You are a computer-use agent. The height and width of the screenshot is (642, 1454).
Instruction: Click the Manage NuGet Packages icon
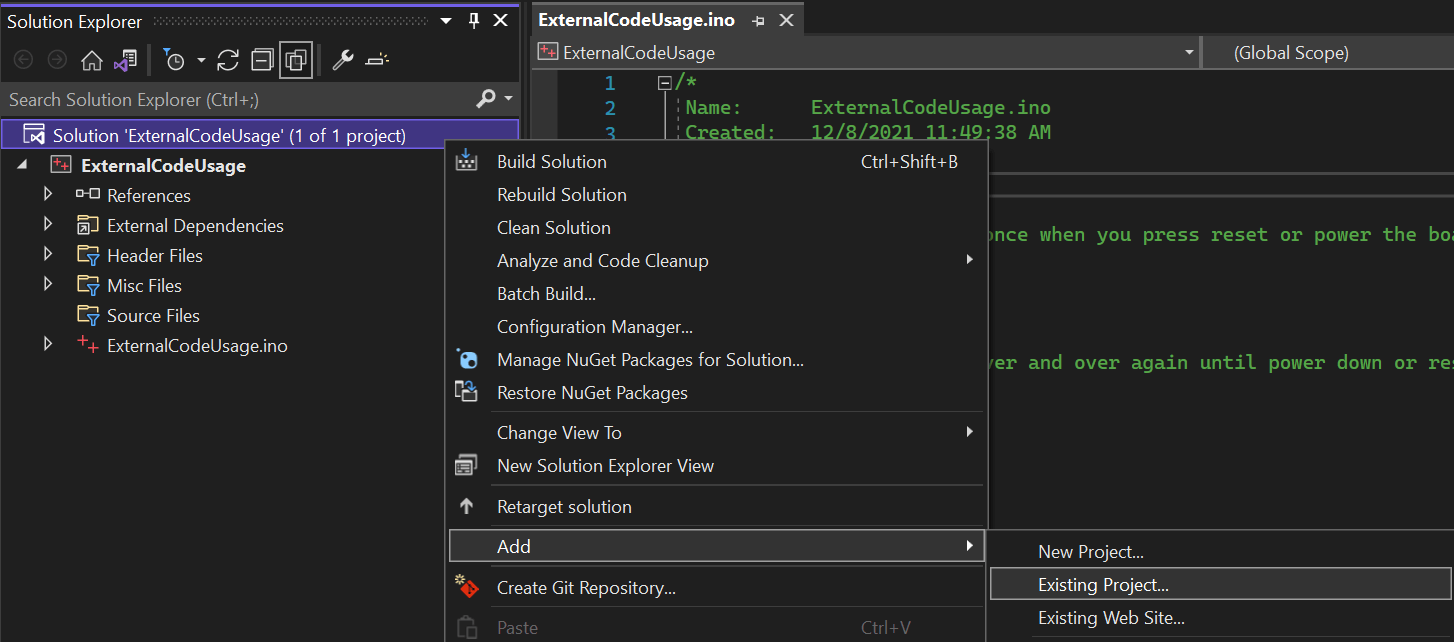[x=467, y=360]
